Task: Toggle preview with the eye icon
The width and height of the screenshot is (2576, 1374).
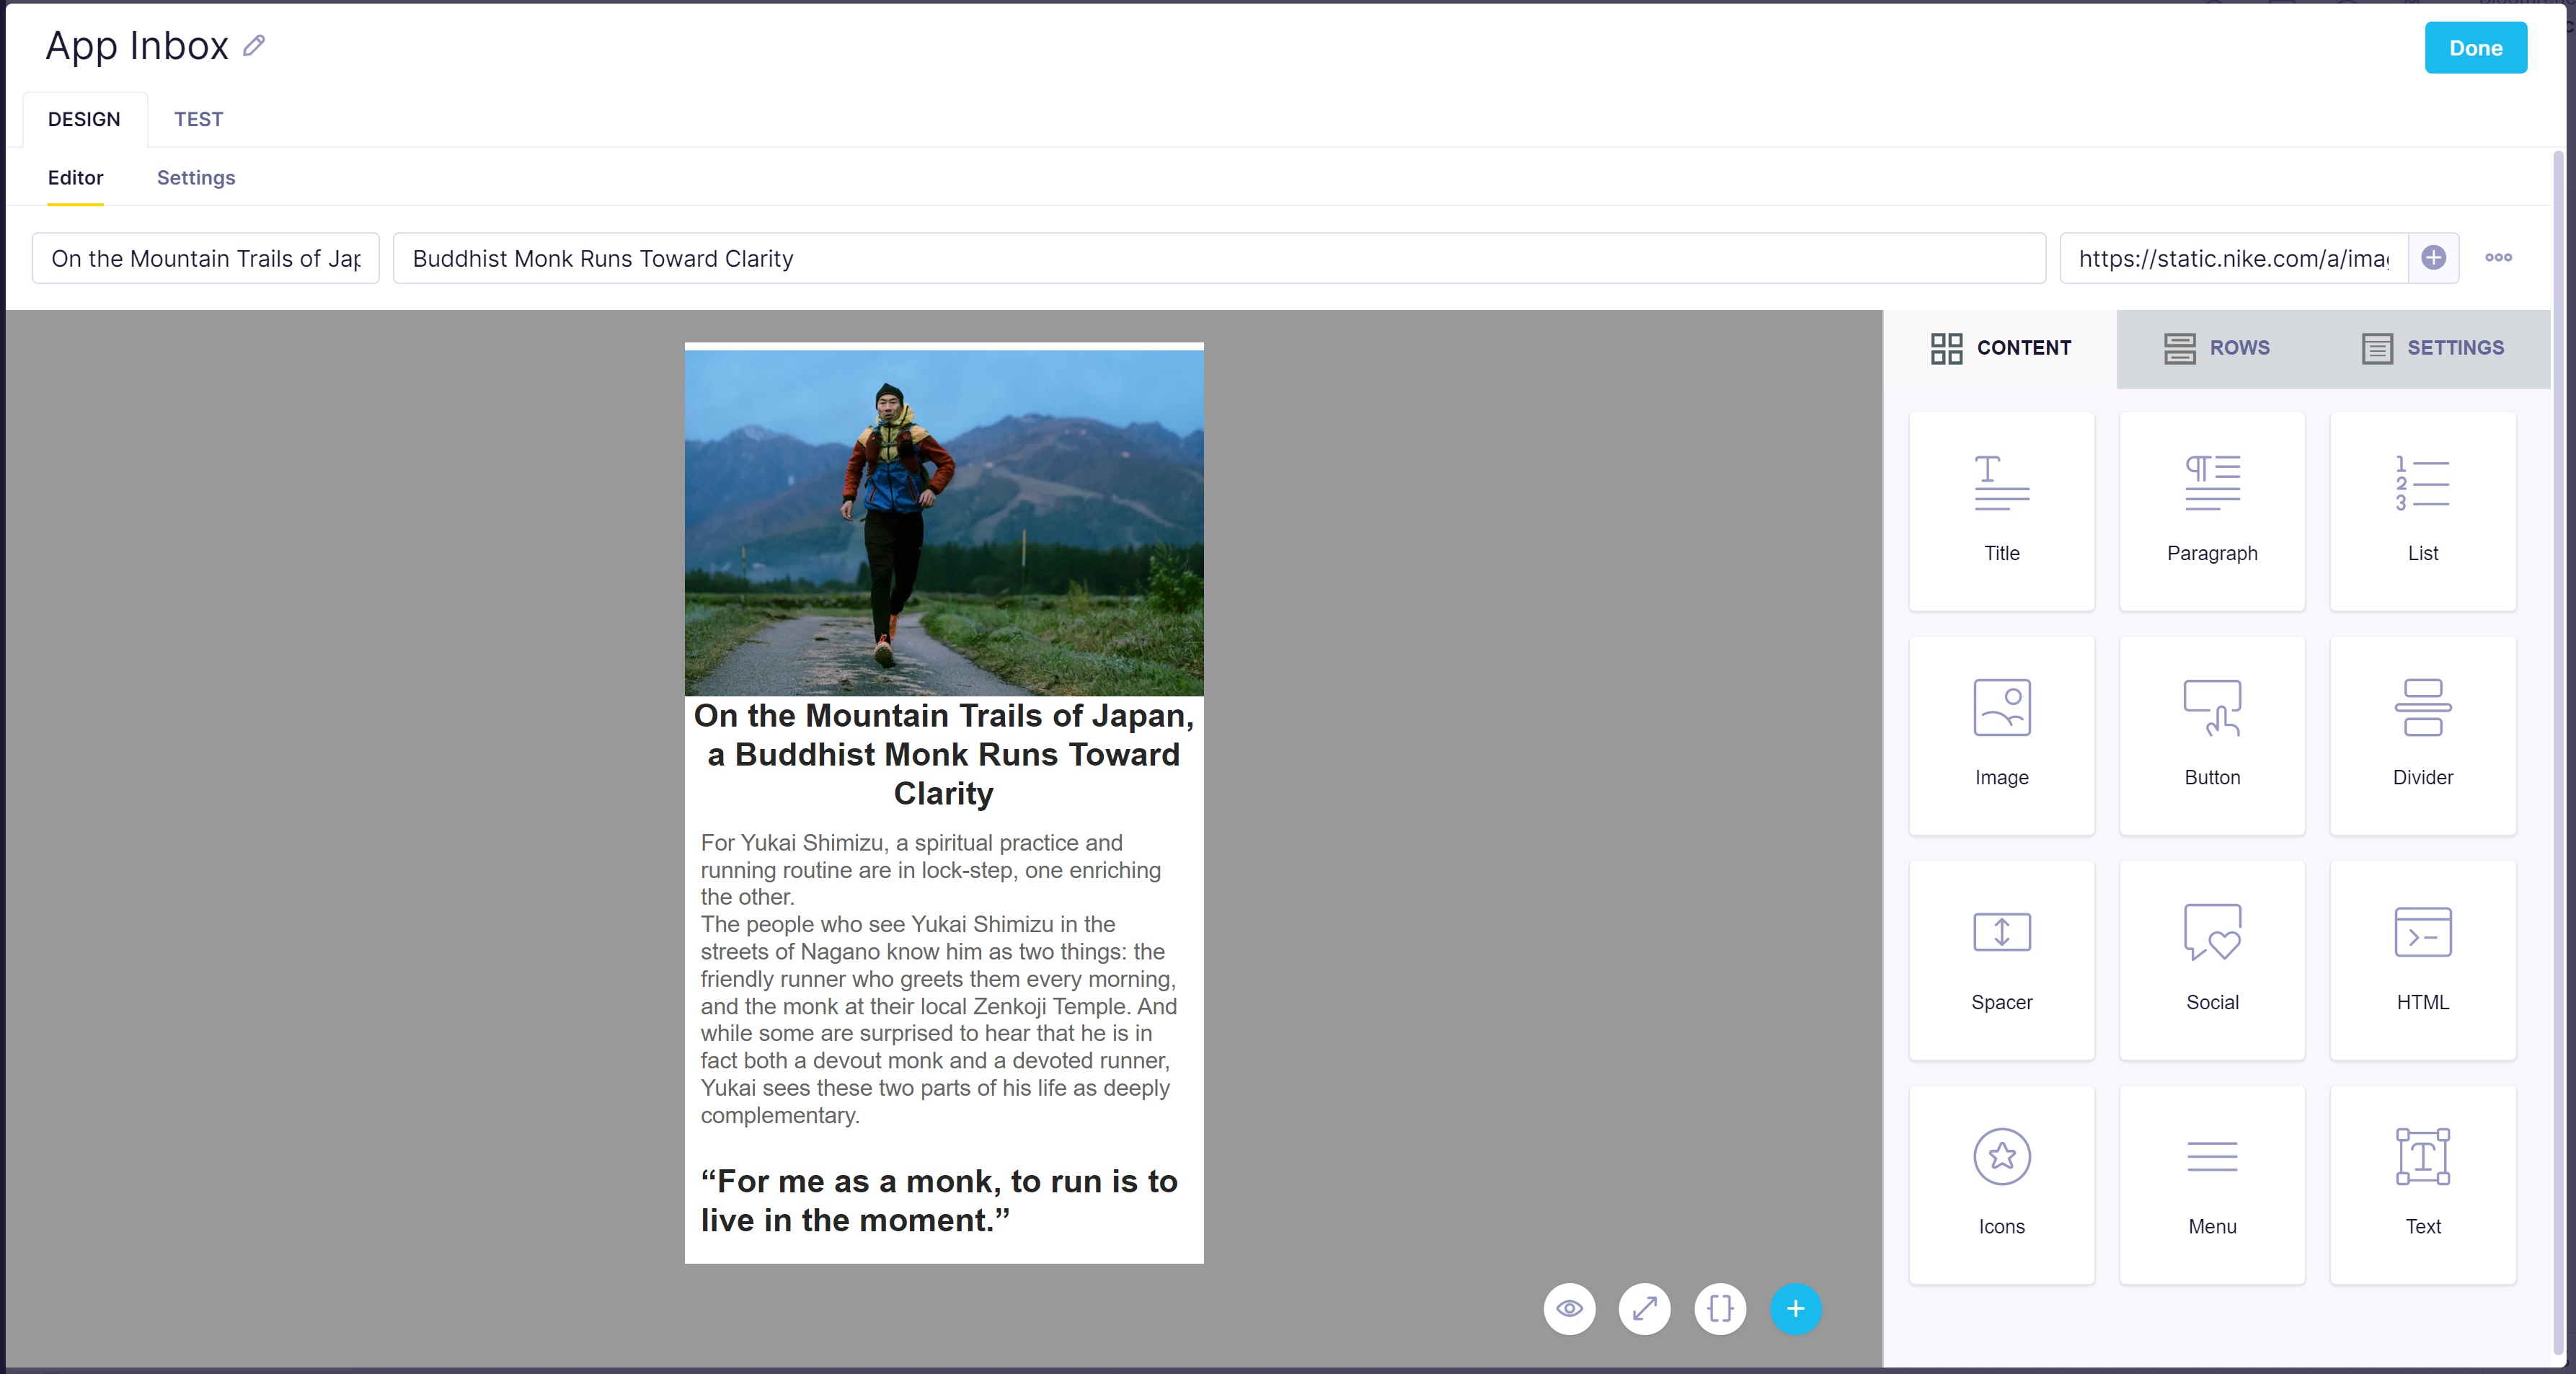Action: click(1569, 1308)
